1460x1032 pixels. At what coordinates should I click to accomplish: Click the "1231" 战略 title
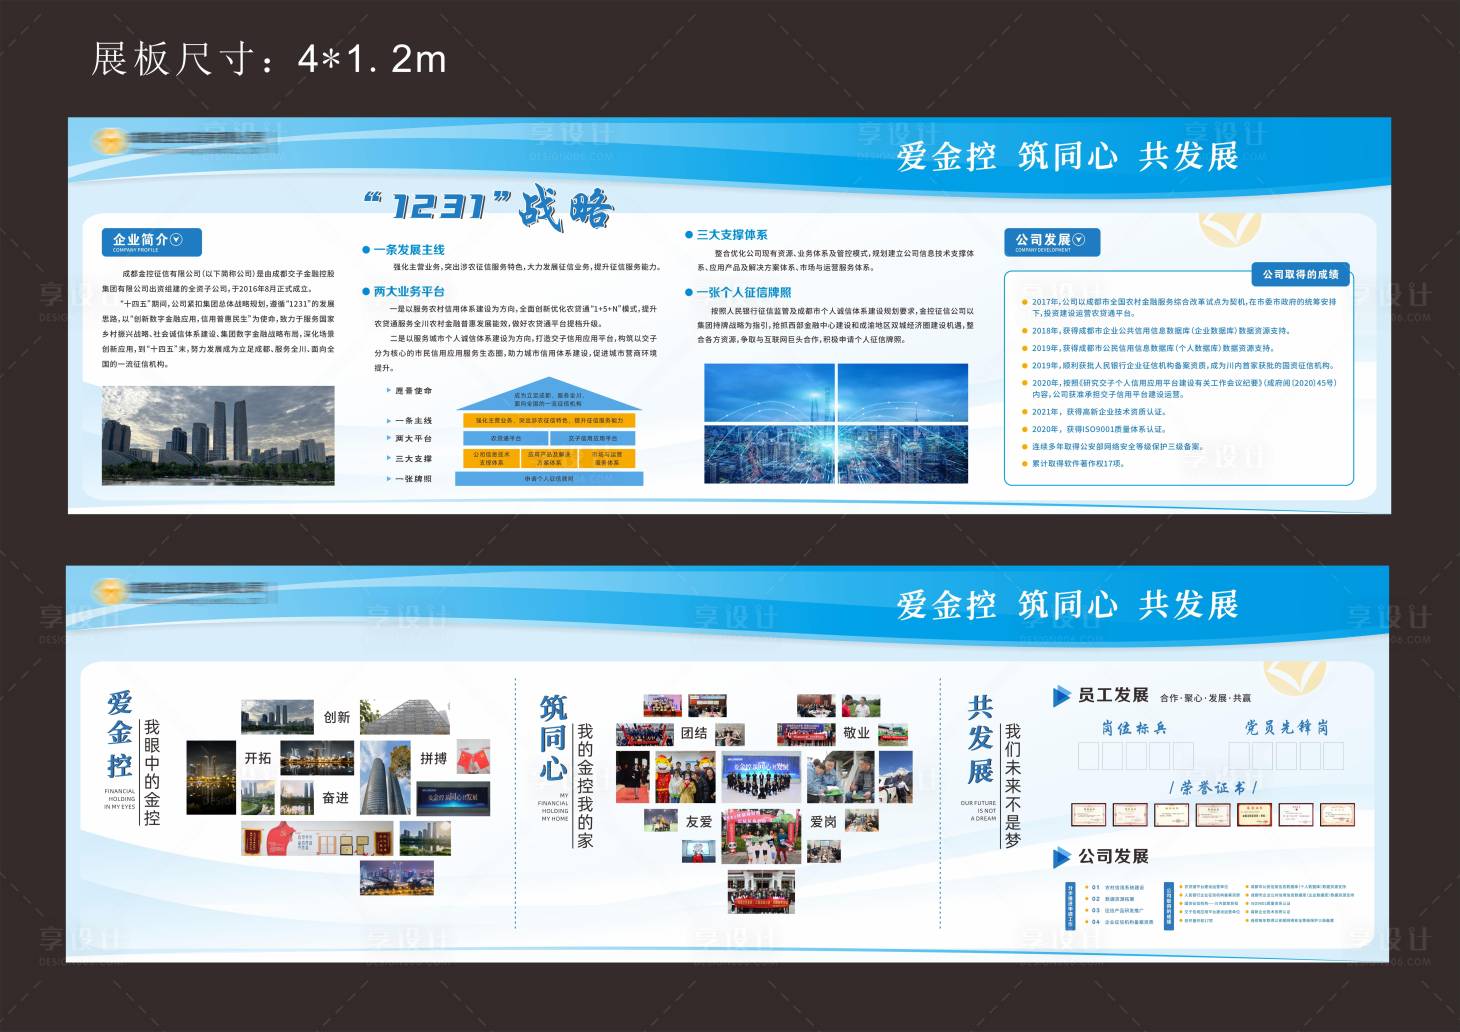[488, 207]
